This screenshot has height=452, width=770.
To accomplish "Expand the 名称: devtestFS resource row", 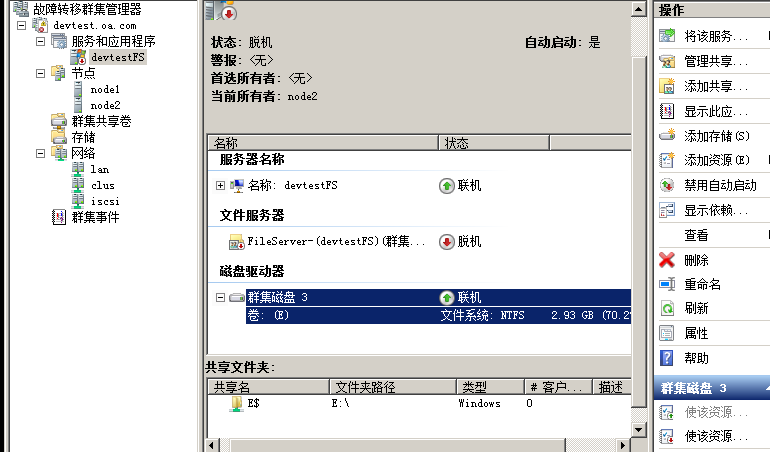I will point(220,185).
